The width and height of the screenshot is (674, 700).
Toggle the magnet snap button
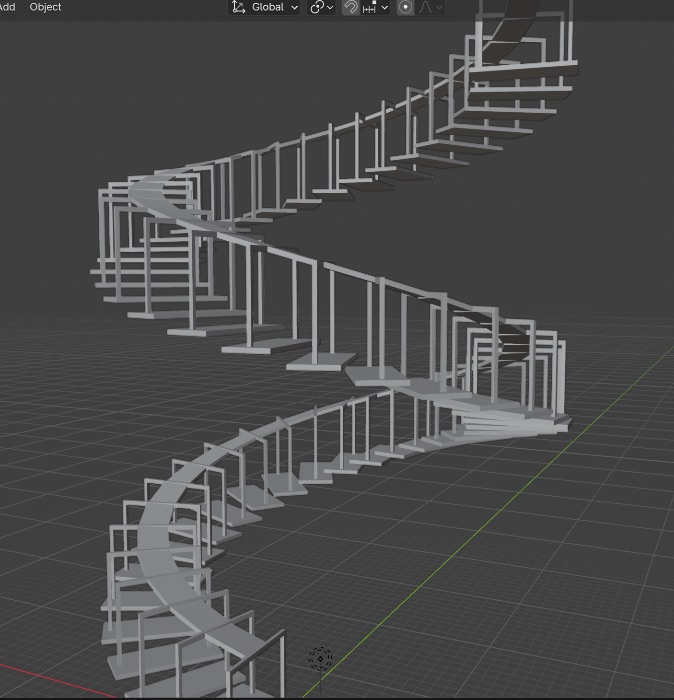click(x=351, y=8)
